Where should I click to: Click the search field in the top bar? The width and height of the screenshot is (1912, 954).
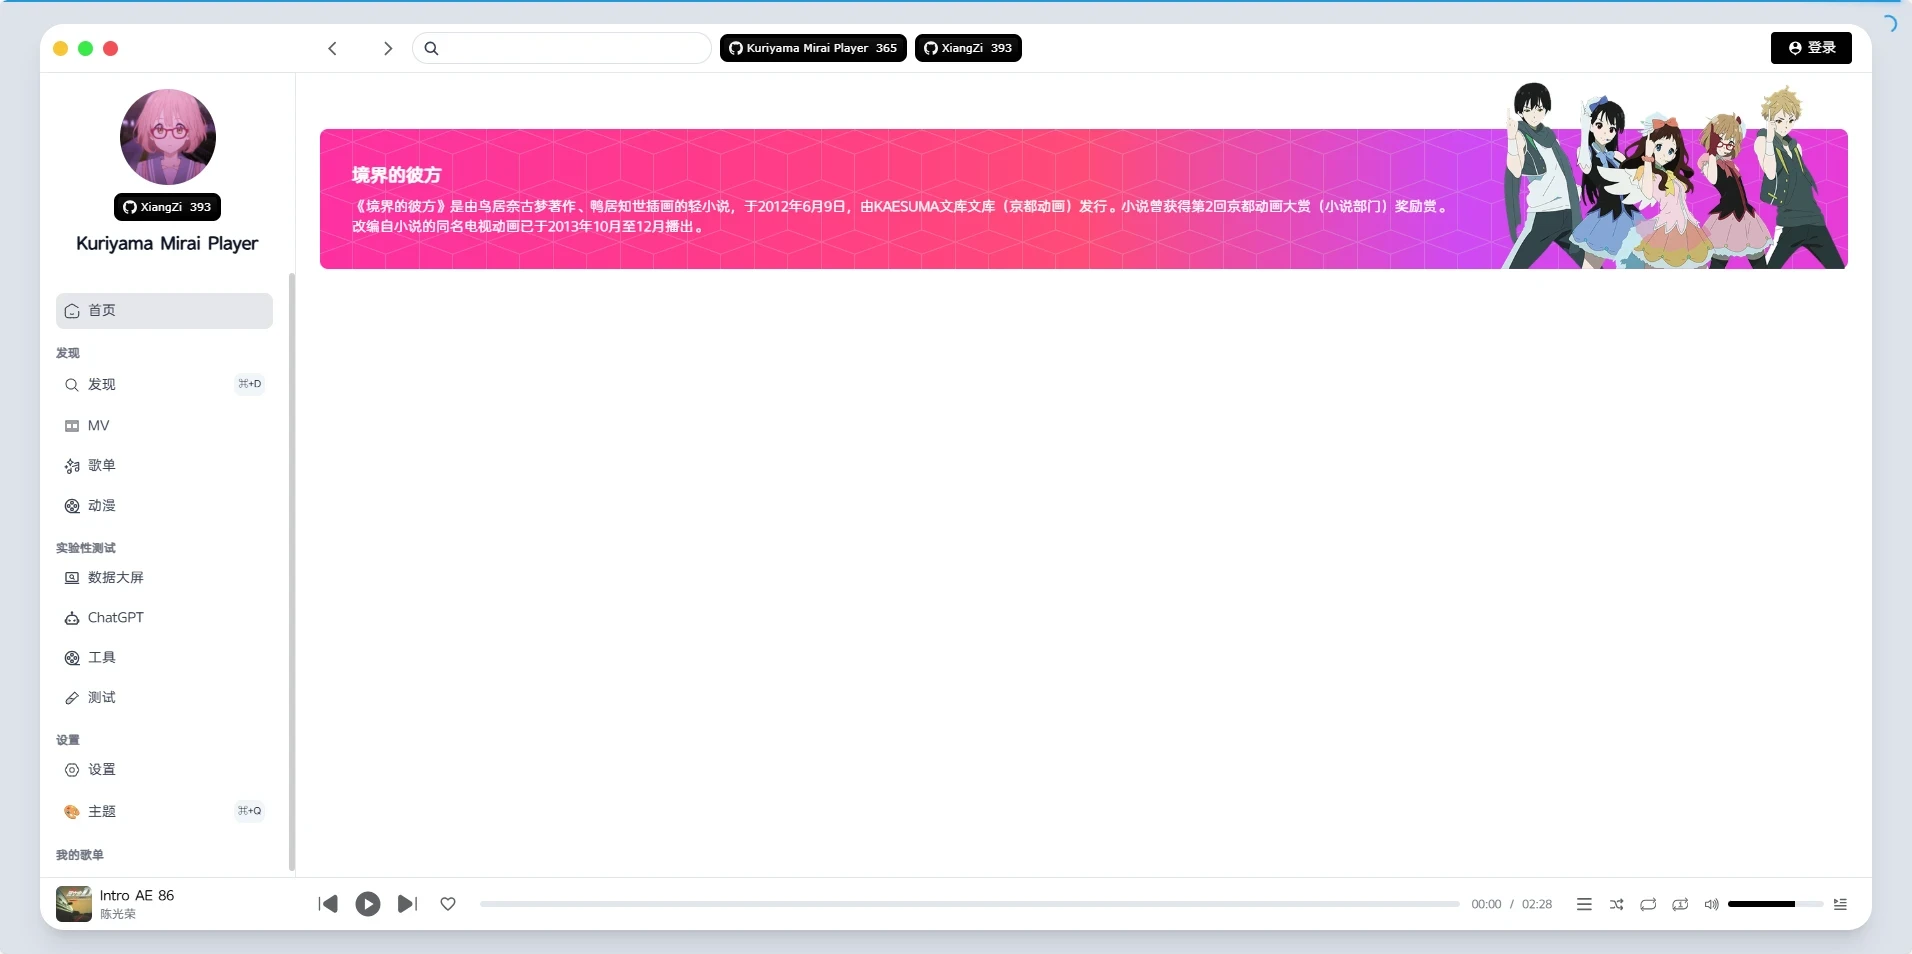coord(562,48)
